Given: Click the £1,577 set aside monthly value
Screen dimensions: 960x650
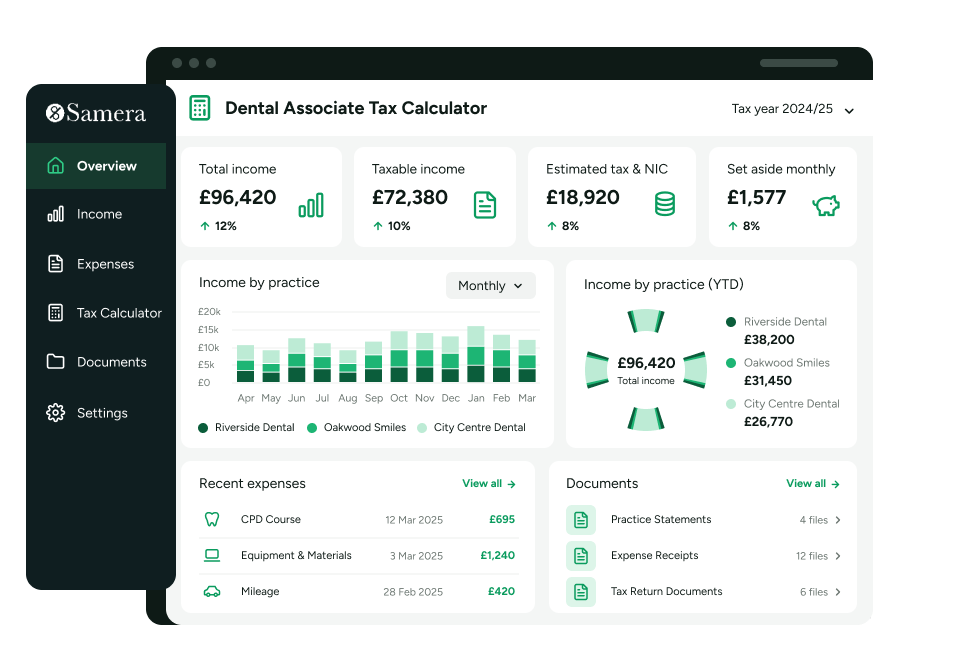Looking at the screenshot, I should pyautogui.click(x=756, y=197).
